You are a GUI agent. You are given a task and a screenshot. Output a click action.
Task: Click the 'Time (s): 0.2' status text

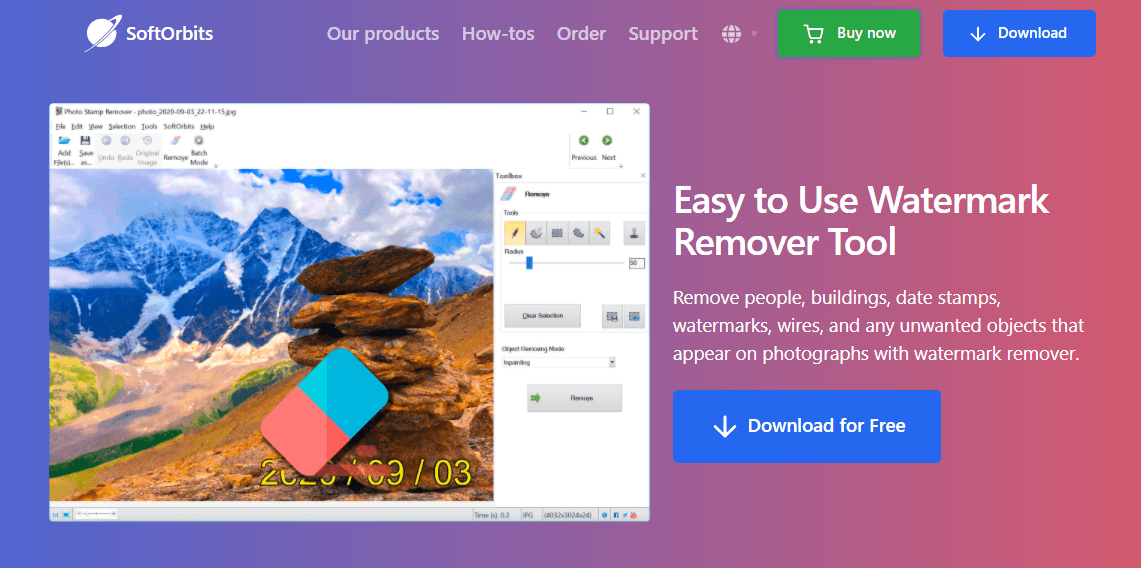tap(491, 515)
